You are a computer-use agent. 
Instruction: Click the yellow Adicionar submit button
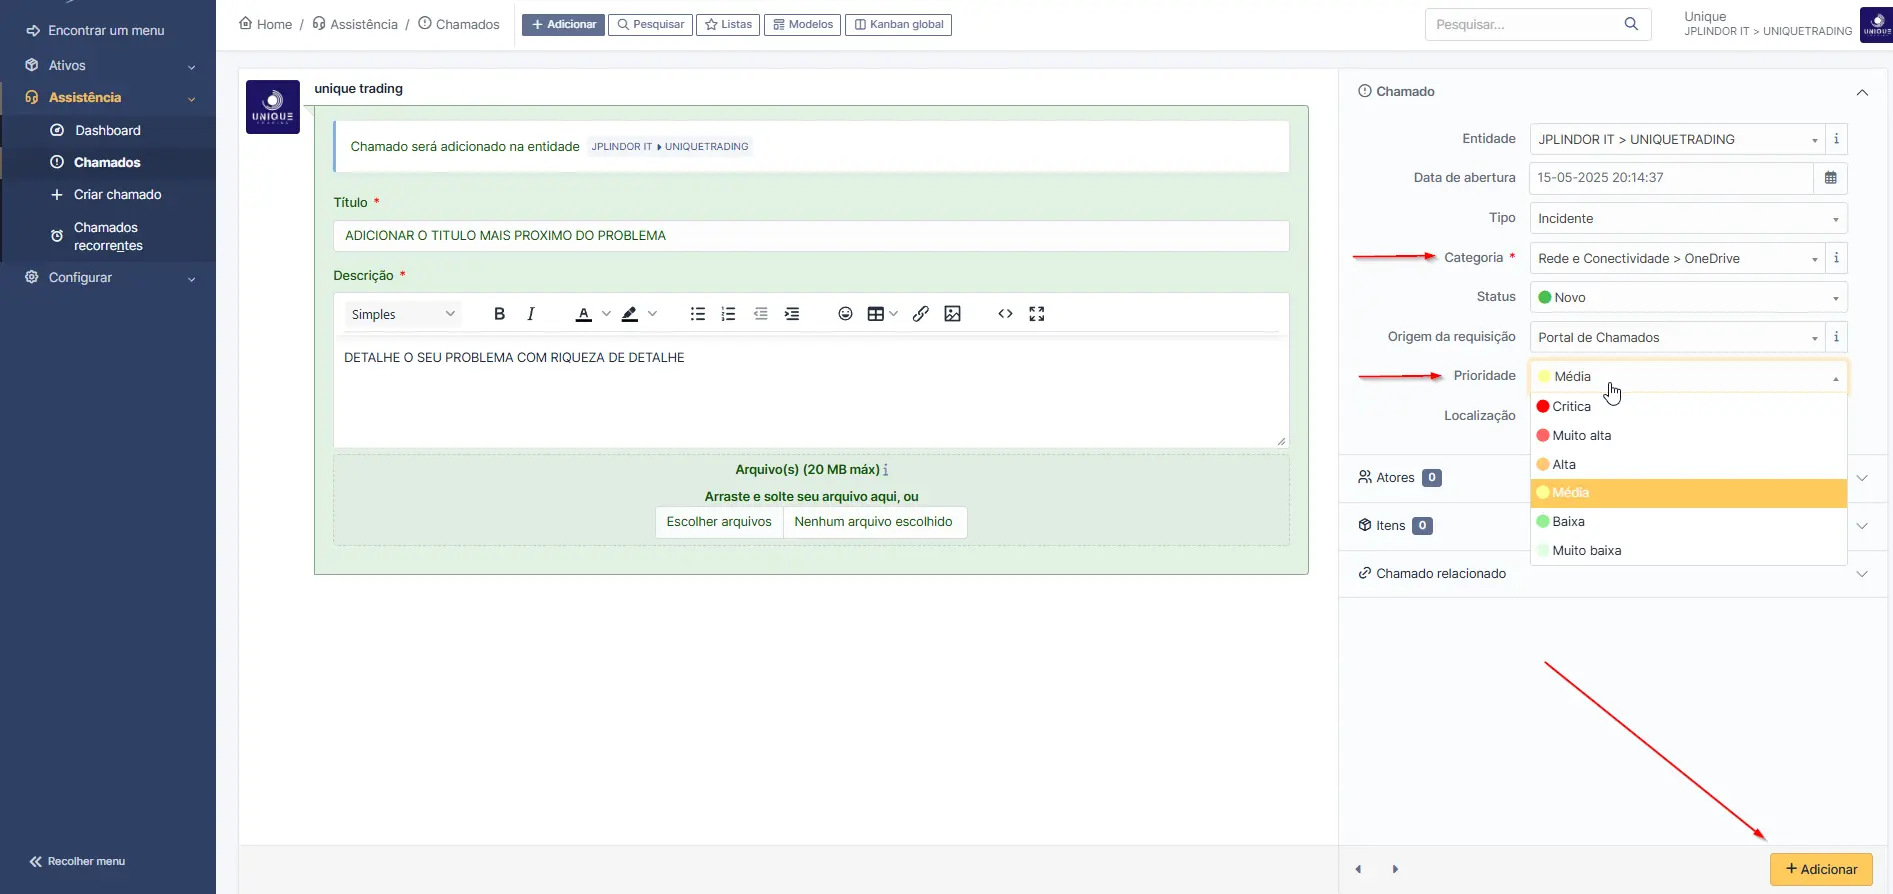point(1820,869)
